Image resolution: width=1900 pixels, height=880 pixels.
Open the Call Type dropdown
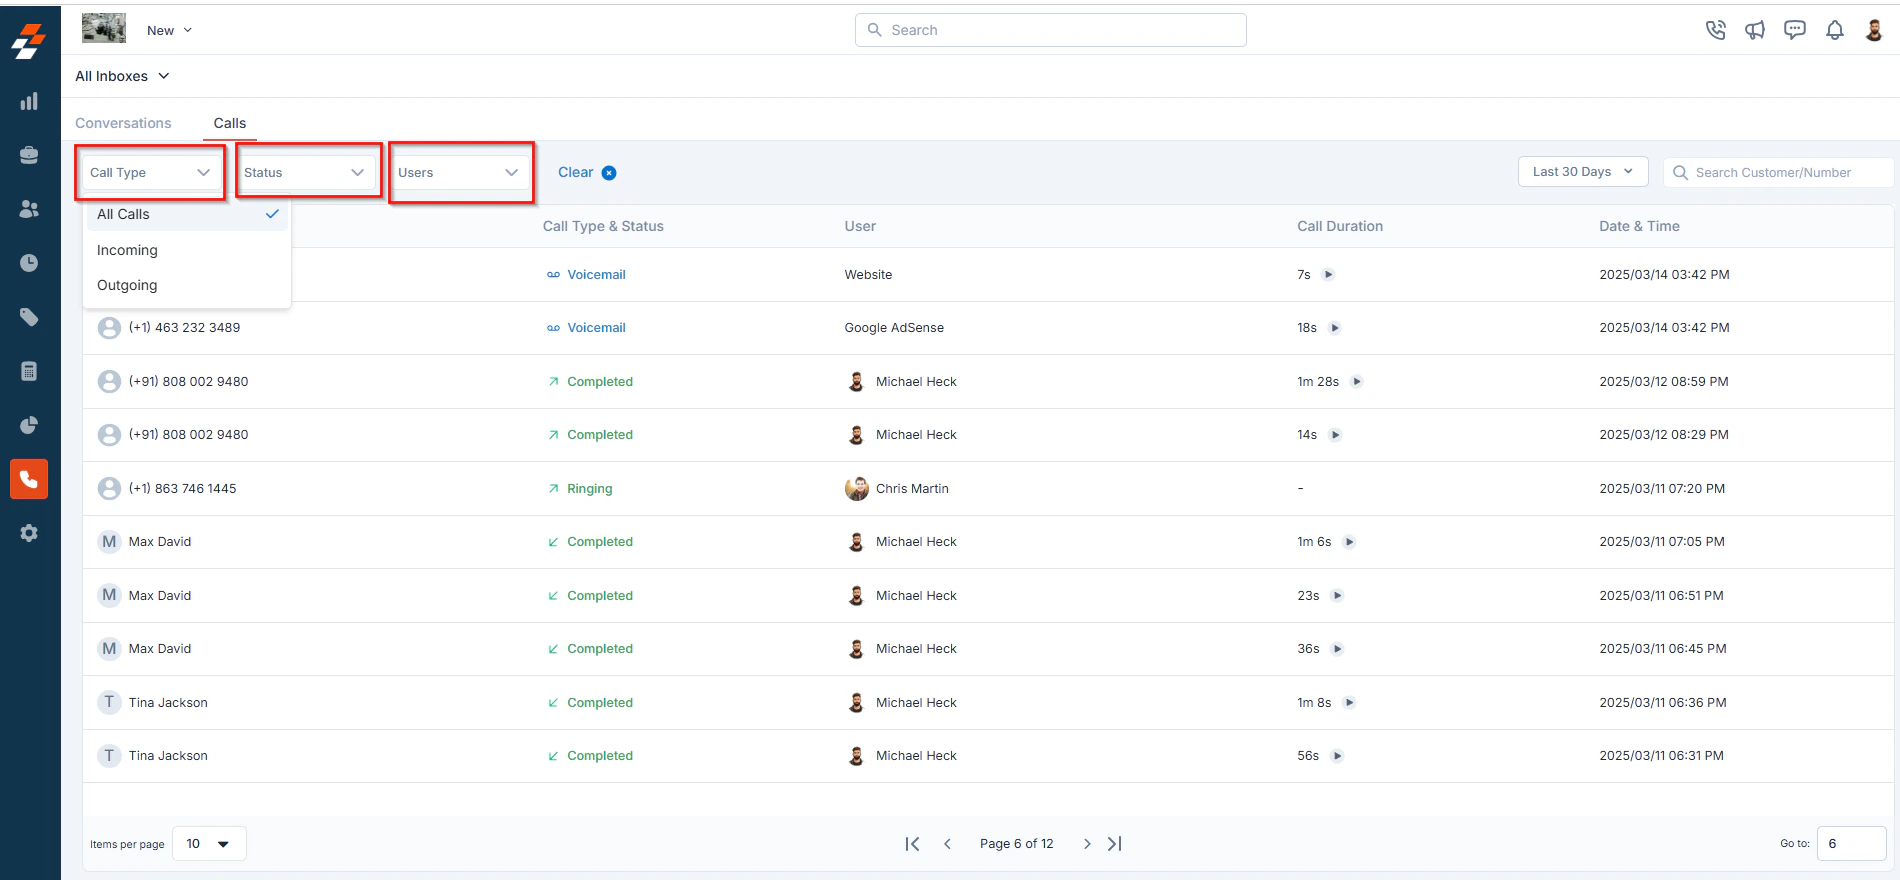tap(151, 172)
